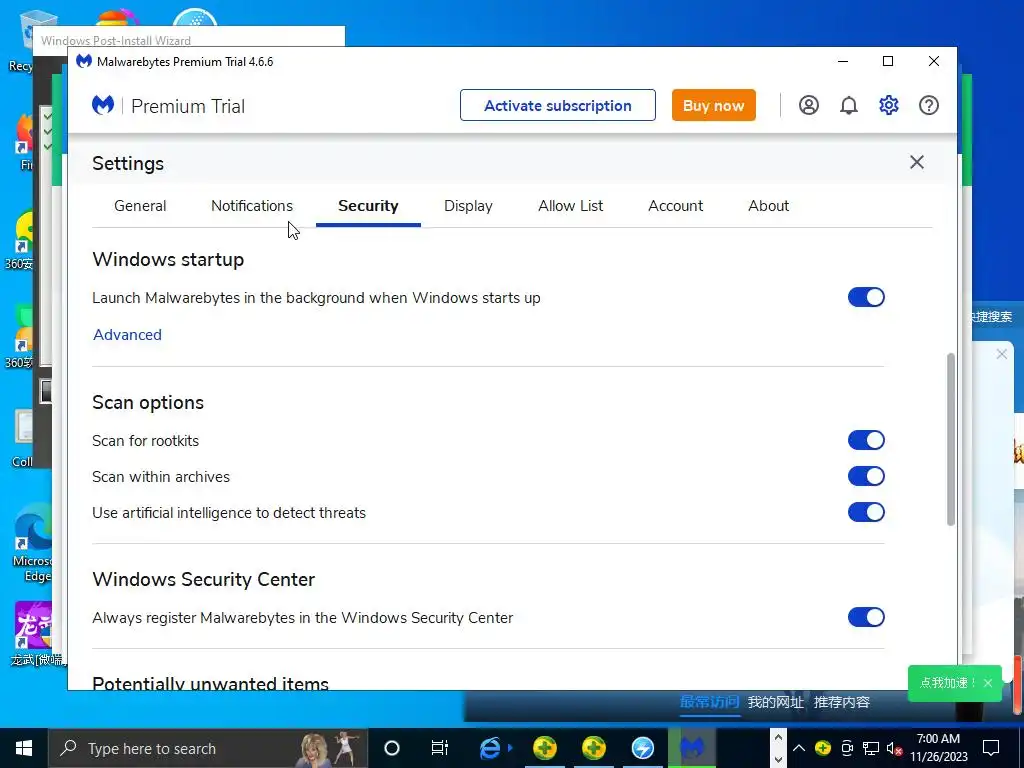
Task: Select the 最常访问 tab in background window
Action: click(709, 702)
